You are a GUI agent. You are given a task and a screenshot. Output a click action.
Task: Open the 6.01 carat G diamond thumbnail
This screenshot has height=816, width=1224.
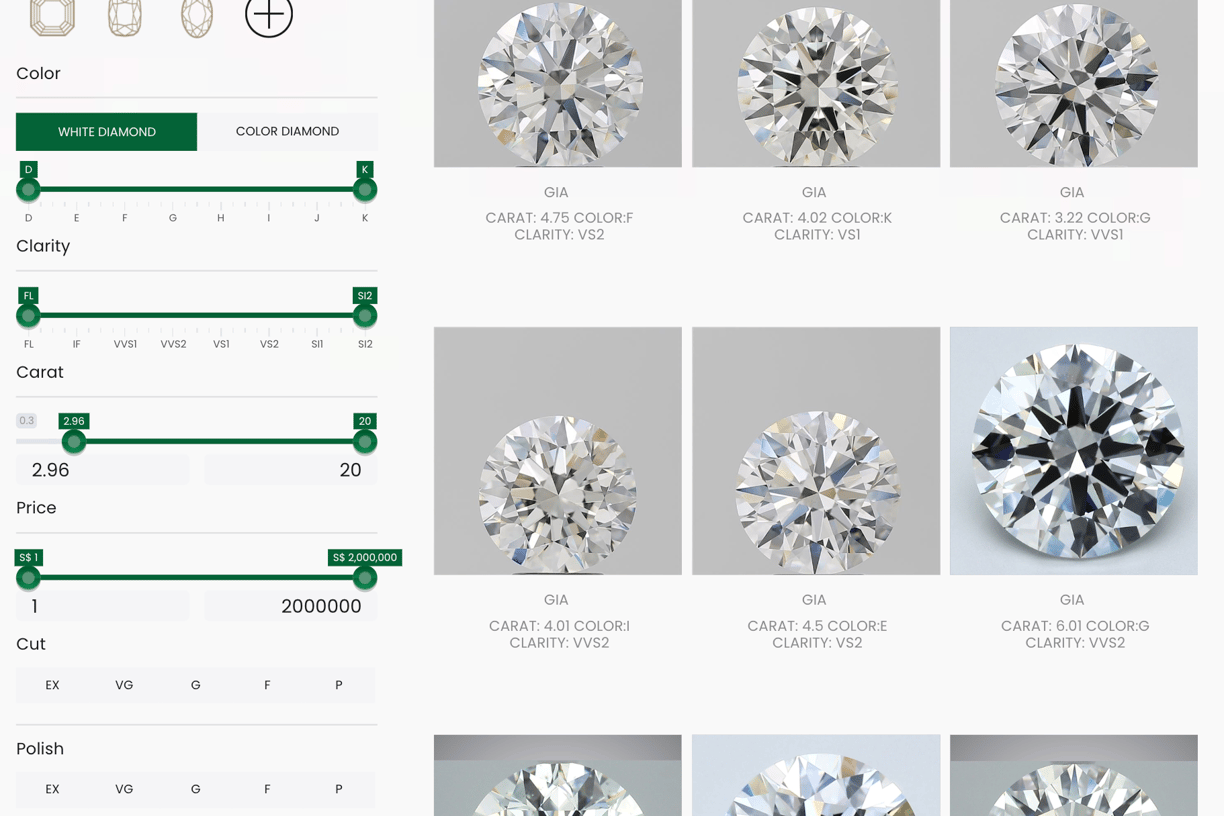1074,451
